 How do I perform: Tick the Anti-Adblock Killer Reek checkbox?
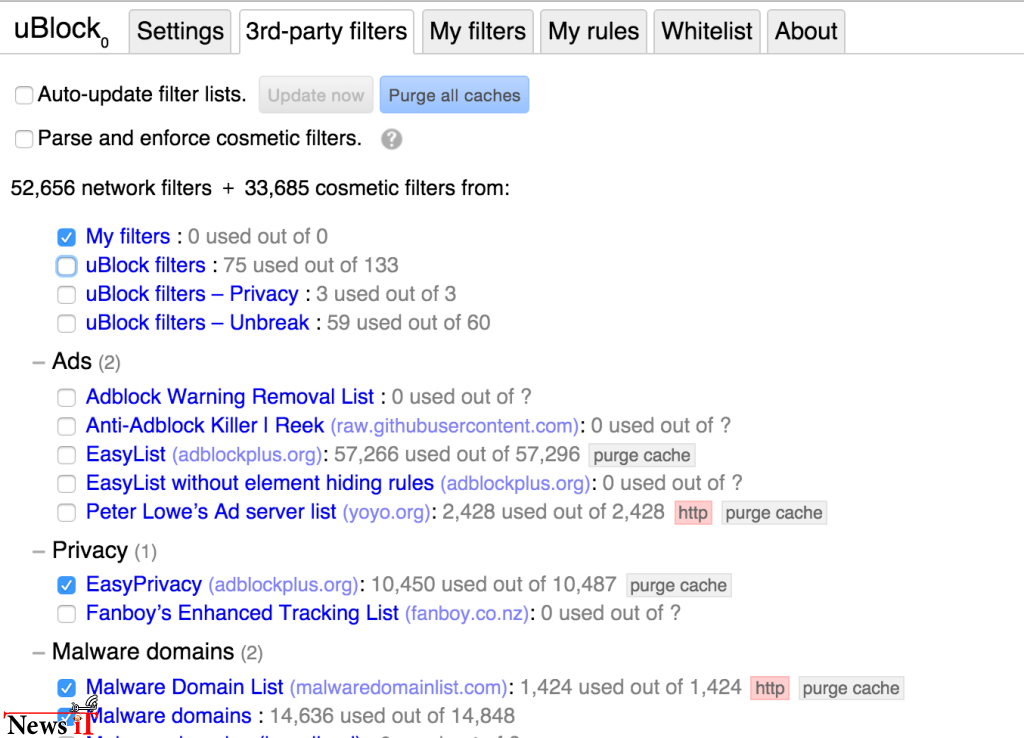pyautogui.click(x=66, y=426)
